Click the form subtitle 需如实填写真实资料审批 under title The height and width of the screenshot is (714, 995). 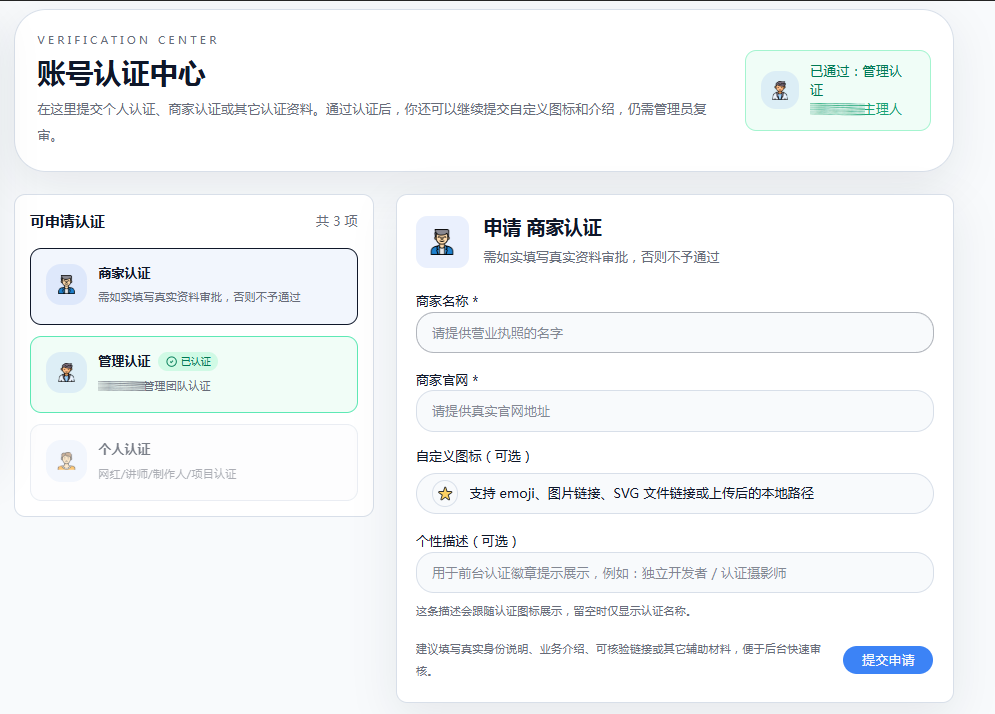pyautogui.click(x=602, y=257)
